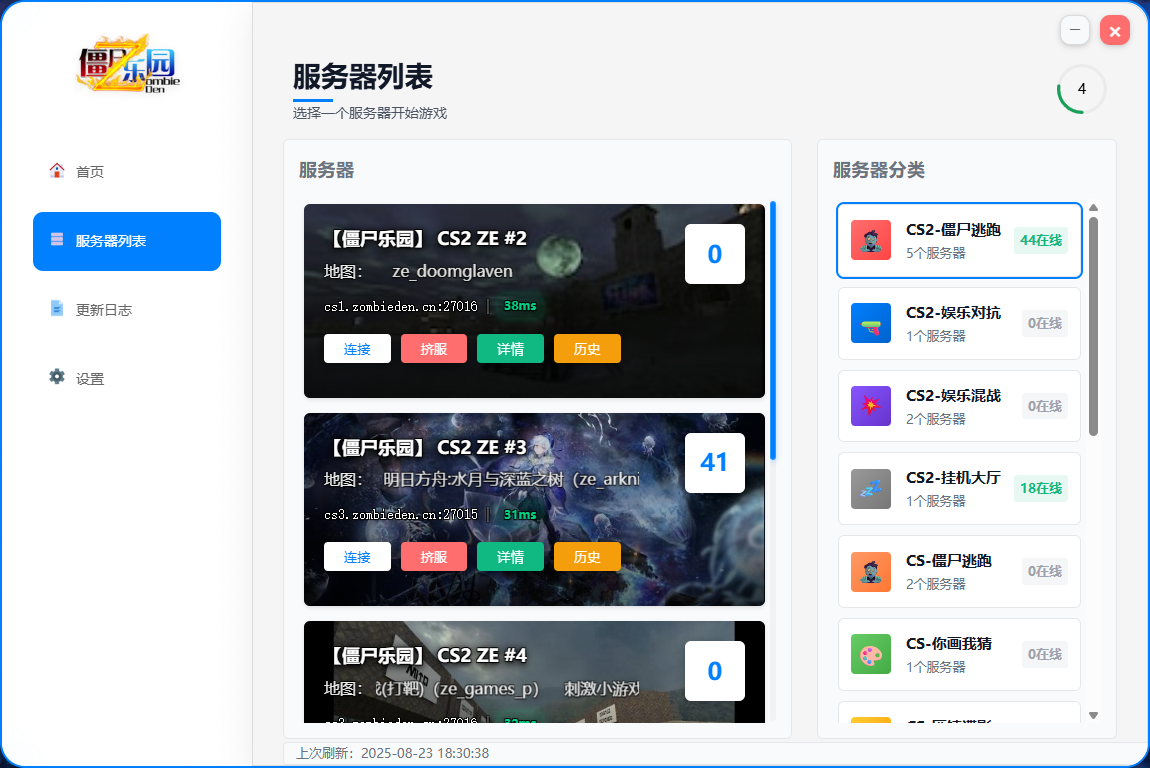The width and height of the screenshot is (1150, 768).
Task: Click the CS2 ZE #3 server card thumbnail
Action: [x=534, y=509]
